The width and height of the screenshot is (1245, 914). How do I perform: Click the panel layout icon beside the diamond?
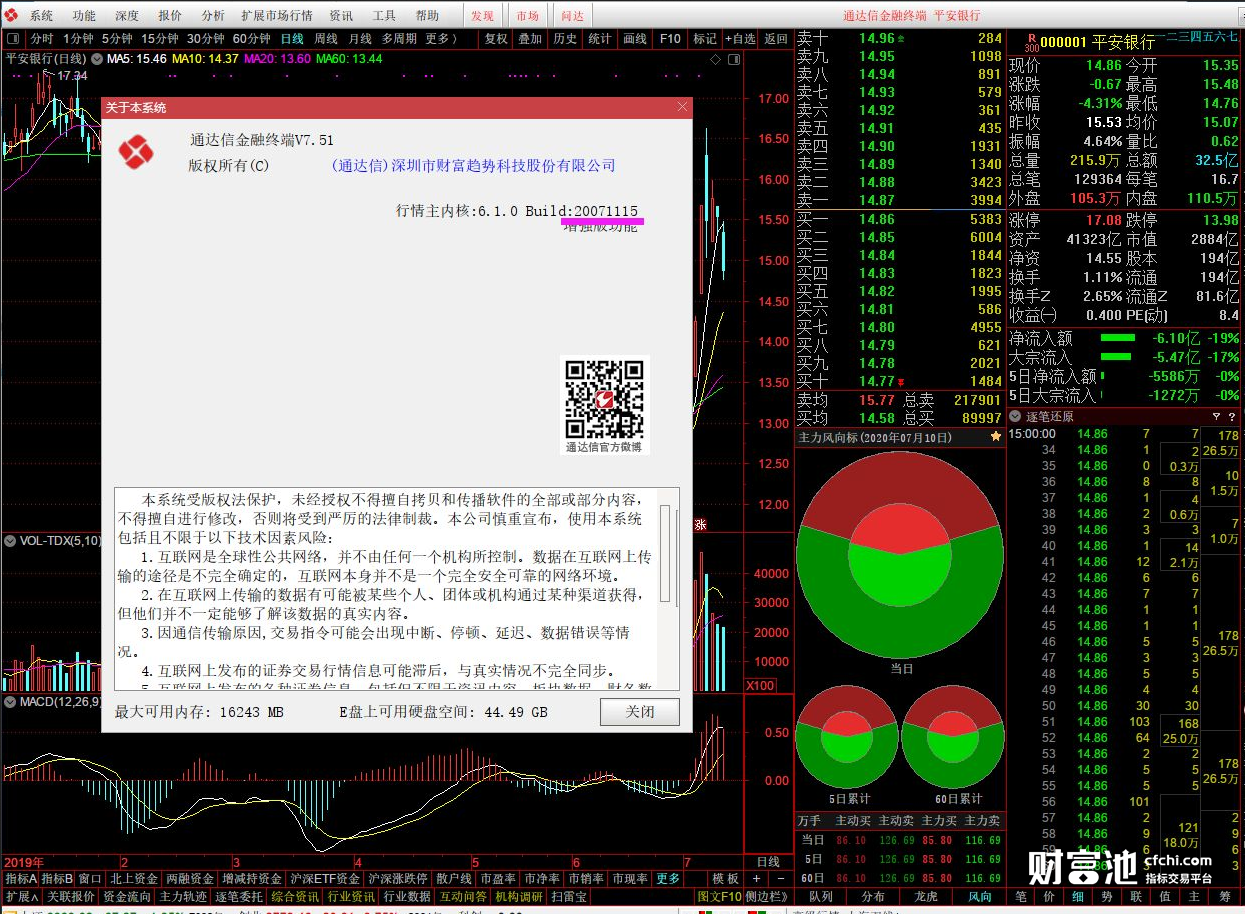[732, 60]
